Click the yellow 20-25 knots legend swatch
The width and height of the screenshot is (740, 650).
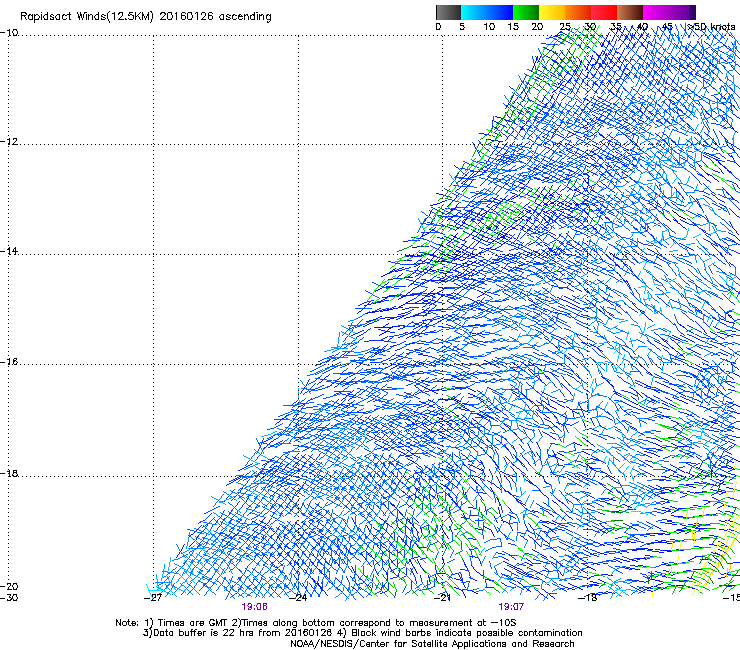(x=552, y=12)
